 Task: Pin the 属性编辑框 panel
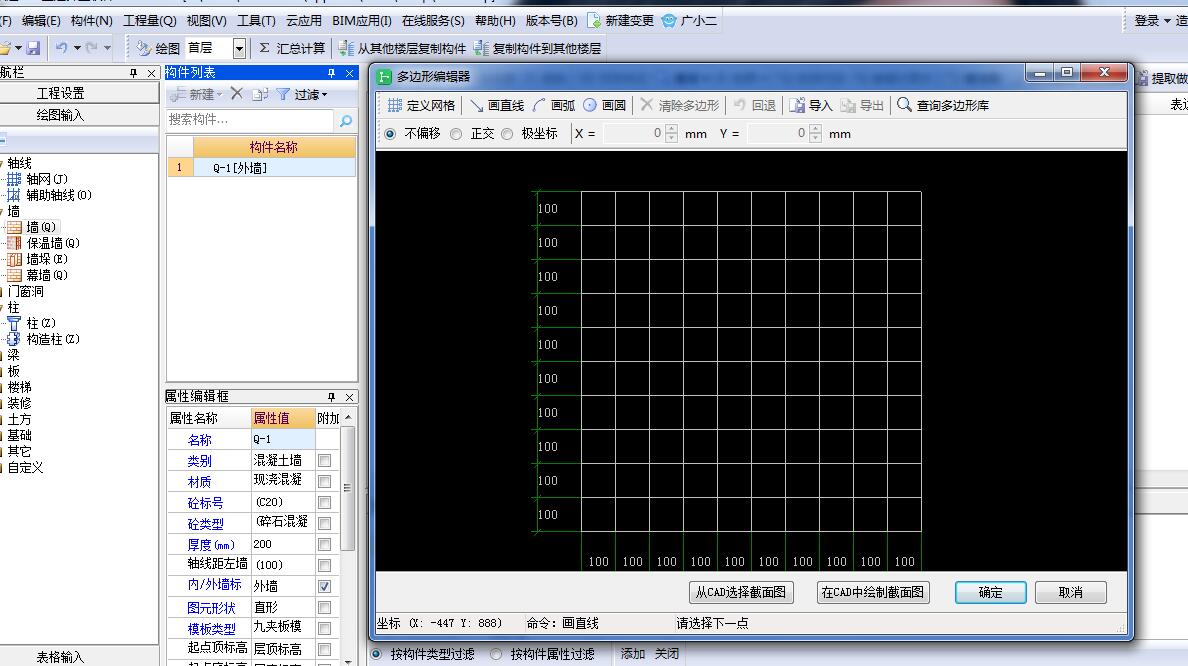click(x=331, y=396)
